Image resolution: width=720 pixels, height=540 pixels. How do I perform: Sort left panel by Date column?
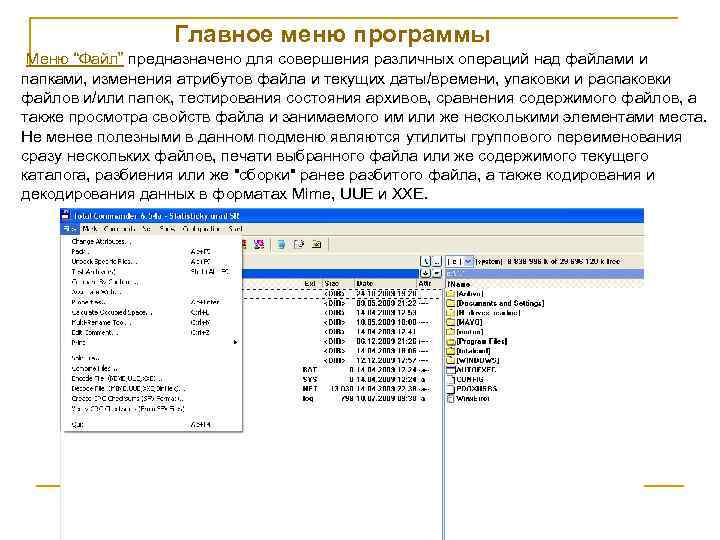click(x=385, y=284)
